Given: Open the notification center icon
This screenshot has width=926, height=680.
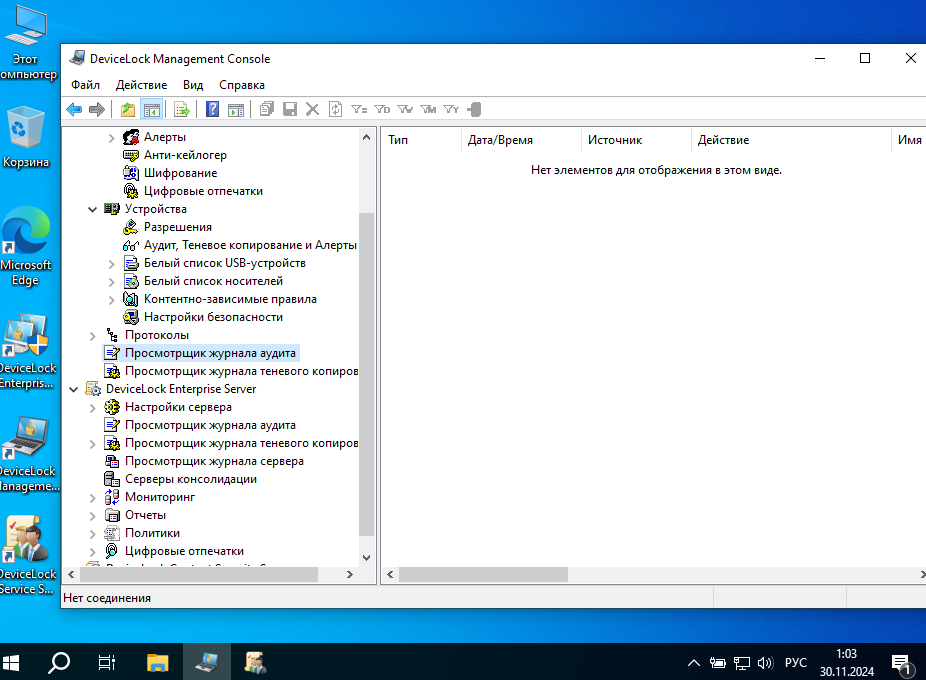Looking at the screenshot, I should [901, 663].
